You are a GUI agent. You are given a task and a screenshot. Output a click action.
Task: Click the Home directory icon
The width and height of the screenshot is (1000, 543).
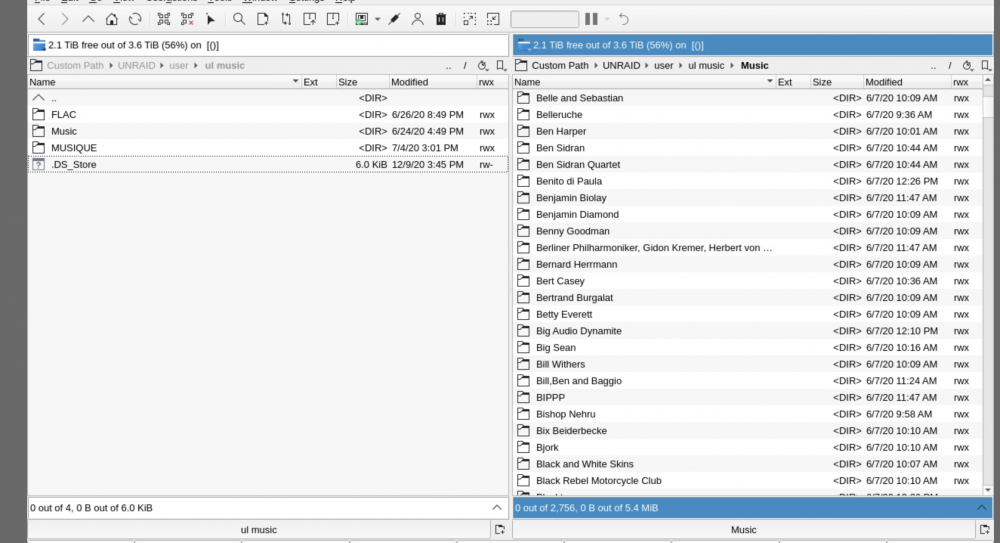point(112,19)
